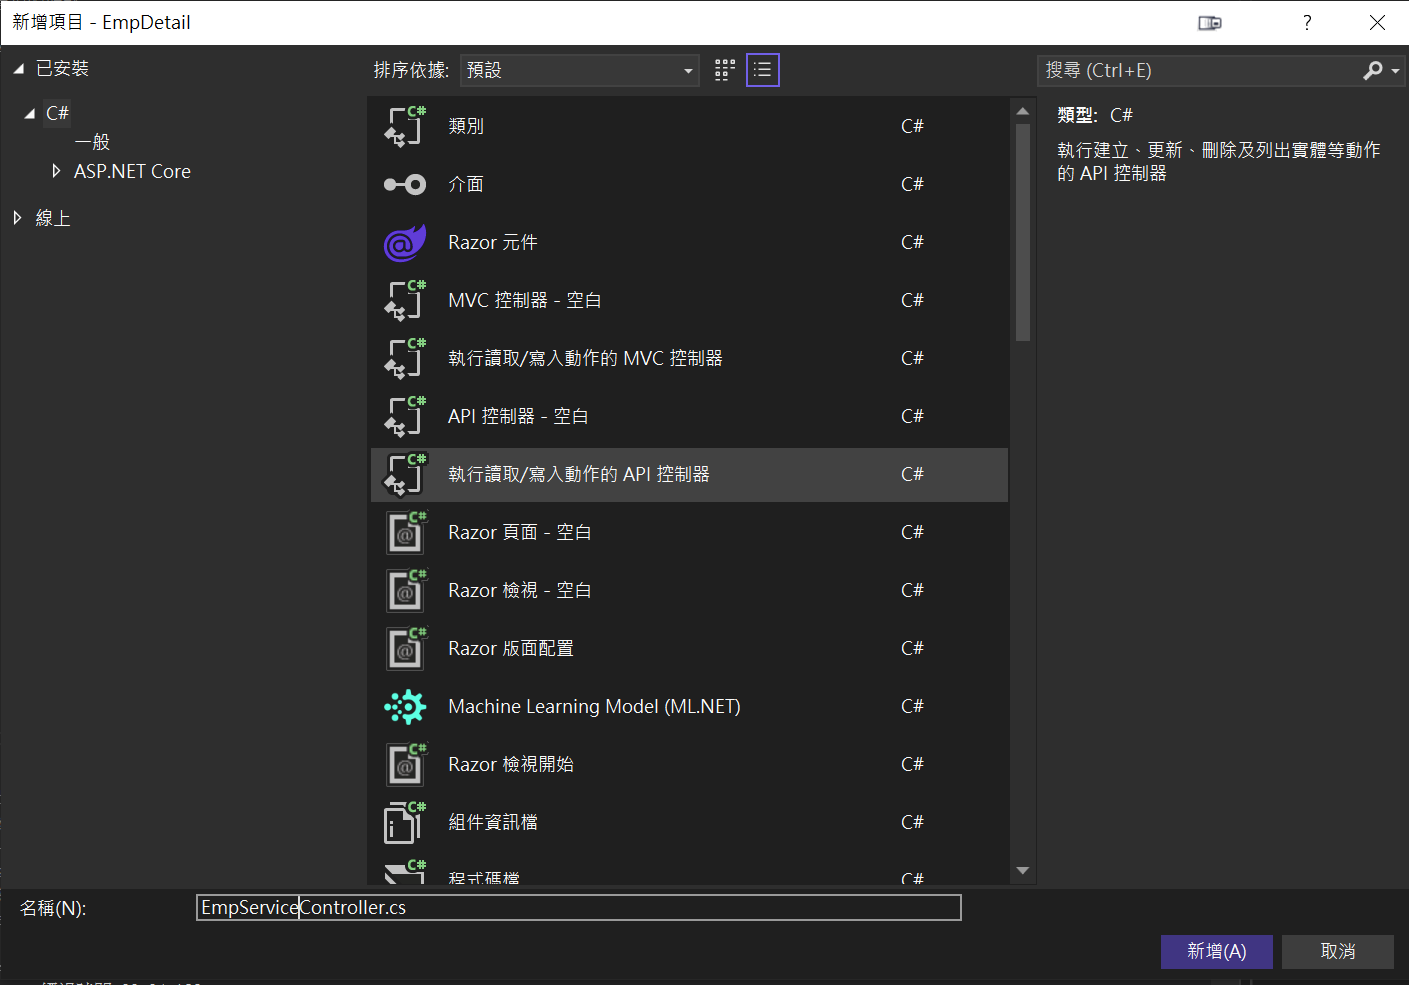Expand the 線上 tree node
This screenshot has height=985, width=1409.
coord(17,217)
